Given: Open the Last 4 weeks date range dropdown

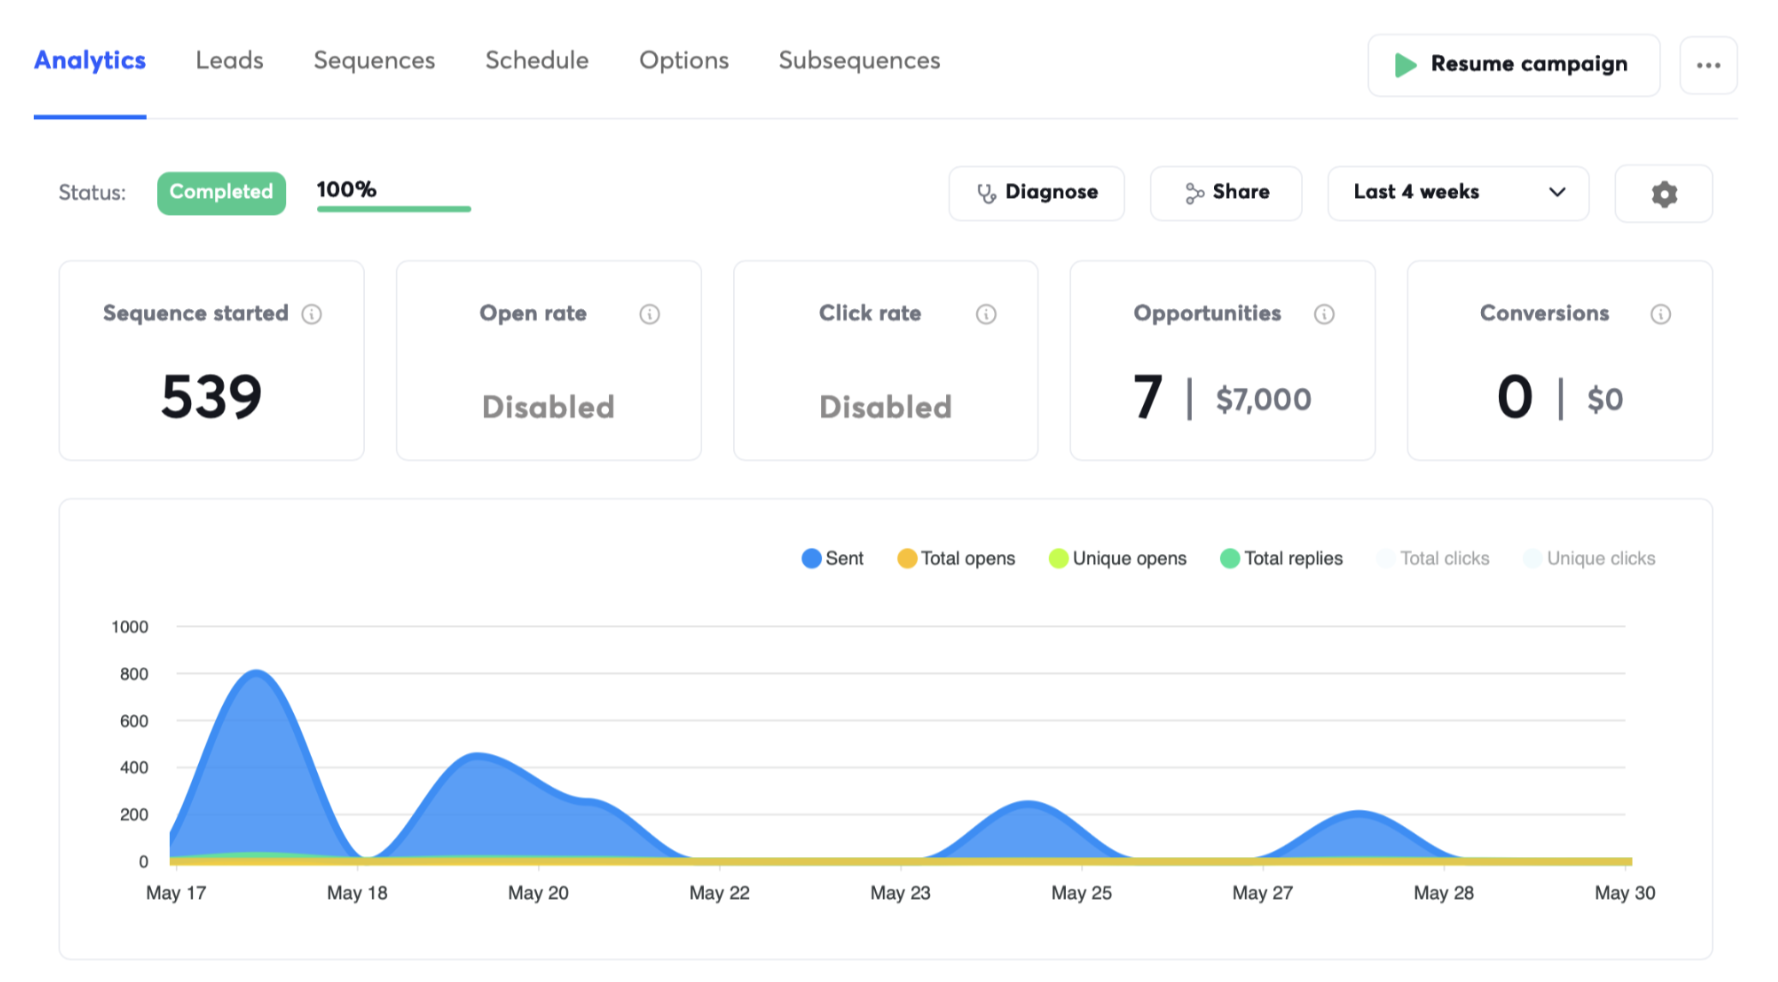Looking at the screenshot, I should 1458,193.
